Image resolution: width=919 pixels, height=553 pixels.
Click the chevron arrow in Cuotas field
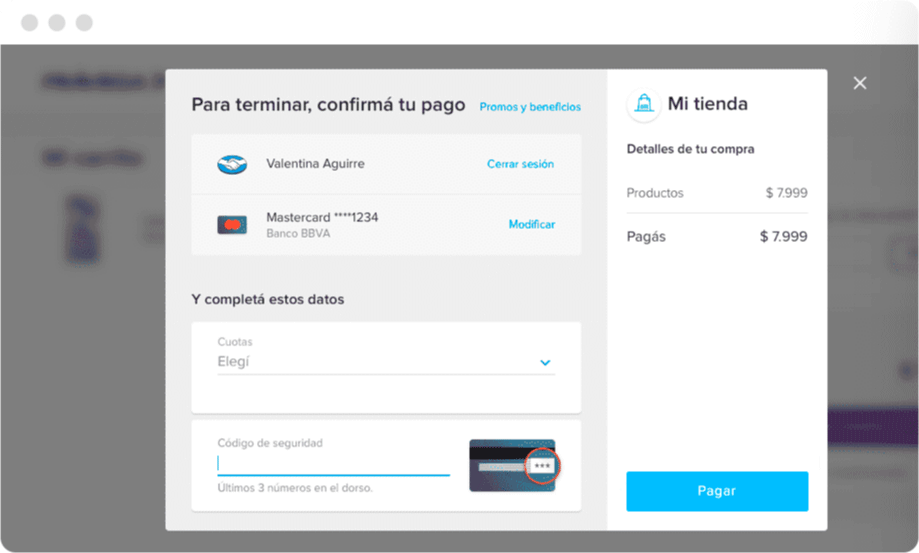click(x=545, y=363)
